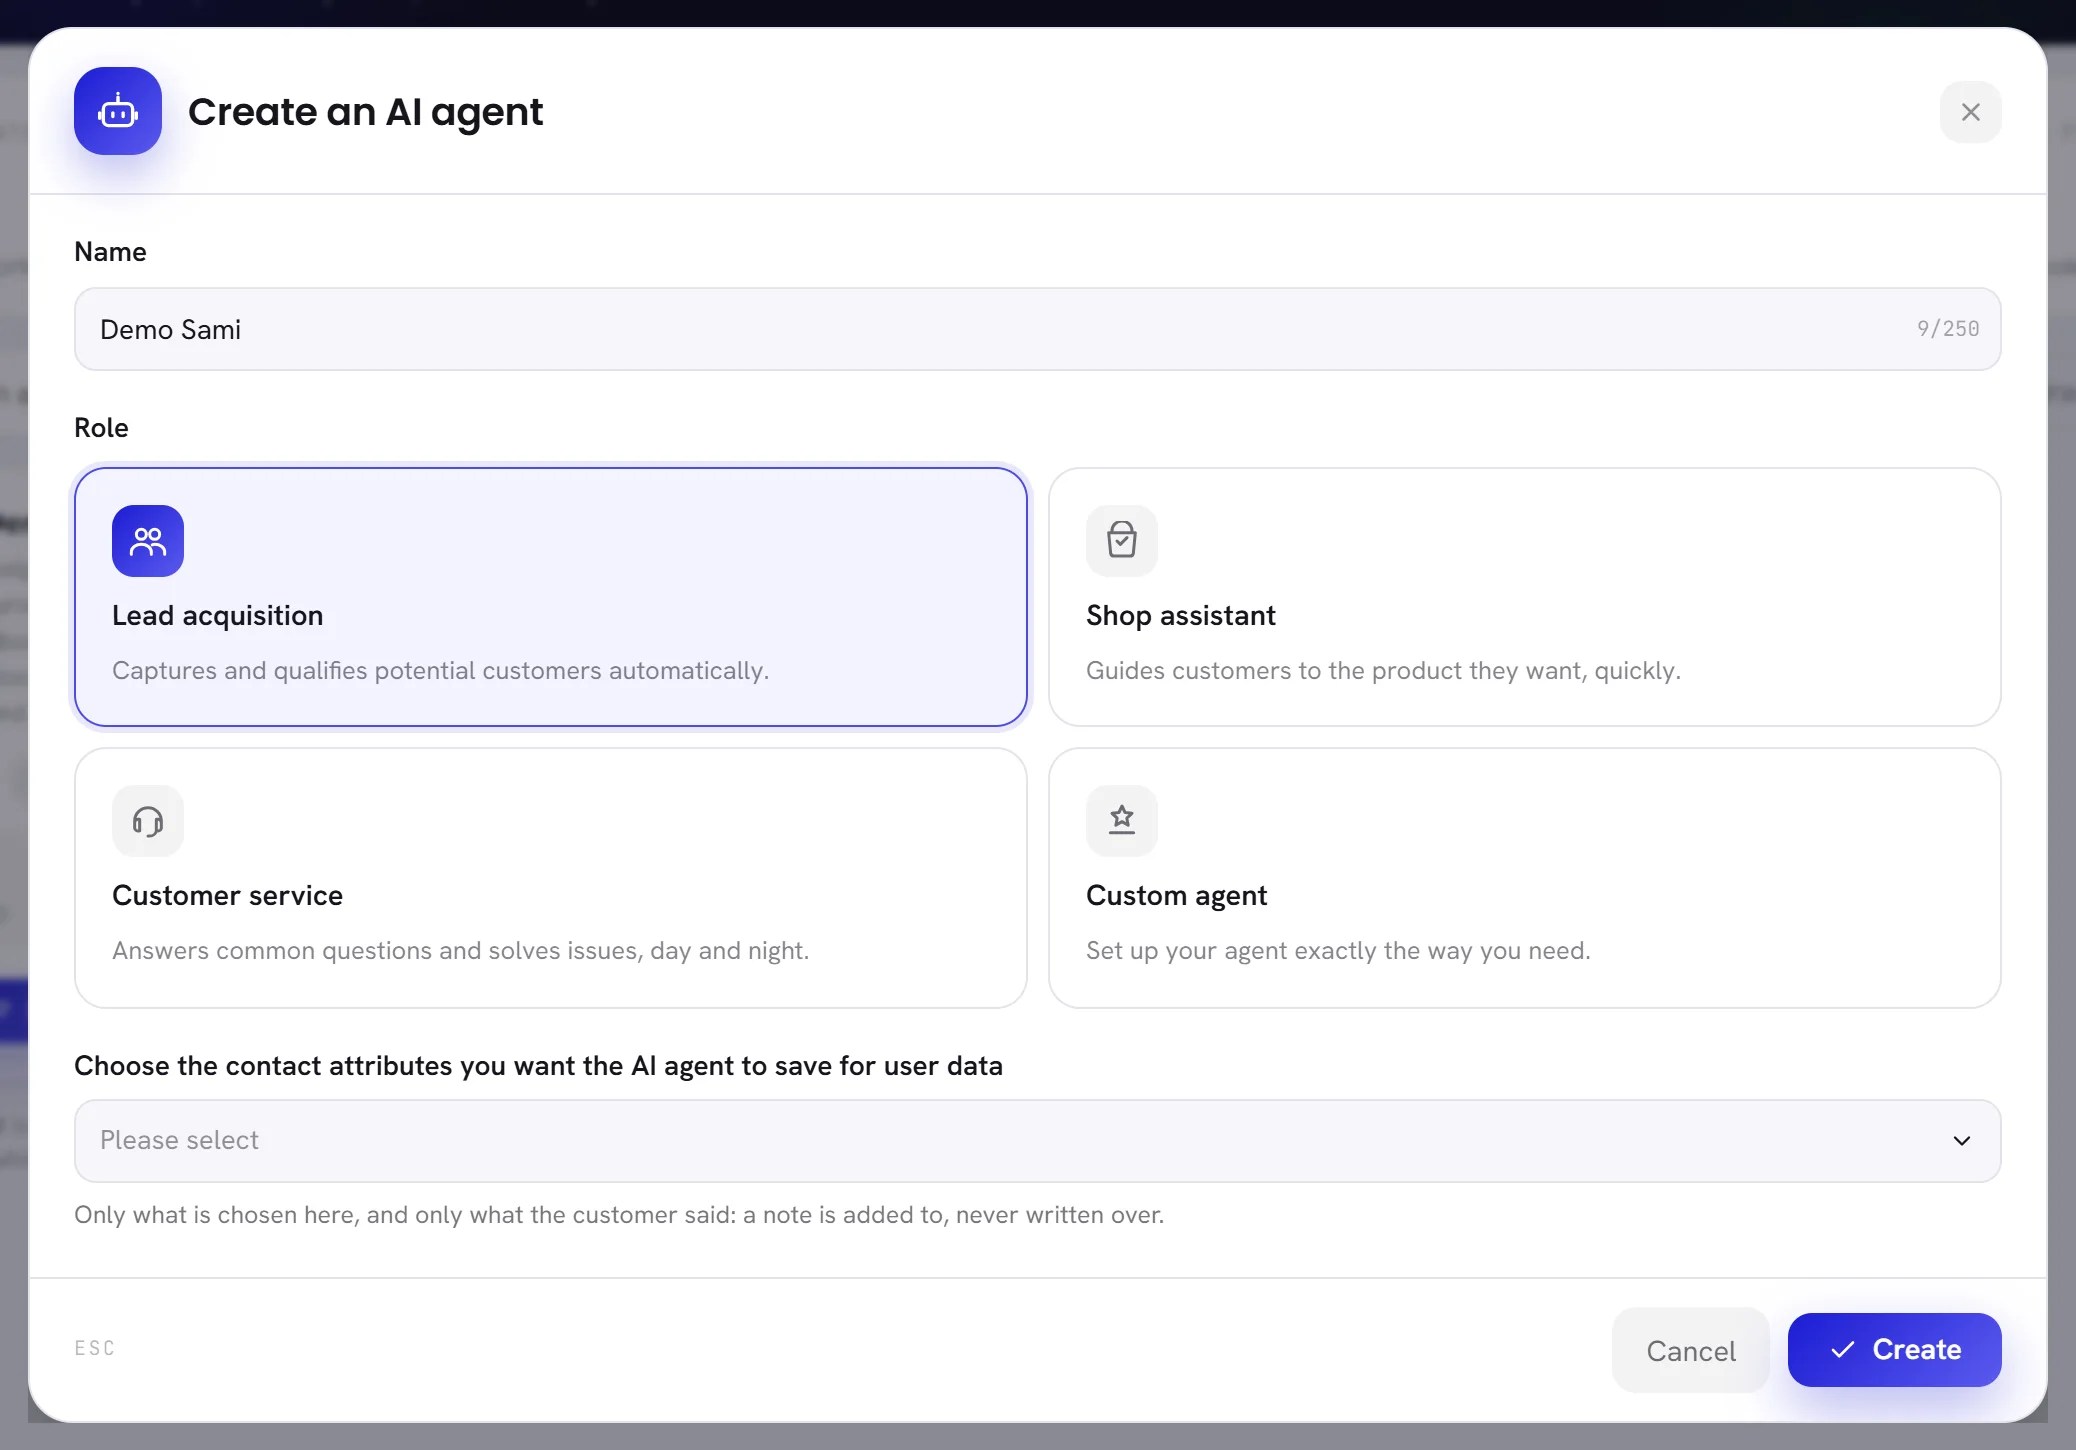Click the ESC hint label
Screen dimensions: 2076x1450
[x=95, y=1348]
